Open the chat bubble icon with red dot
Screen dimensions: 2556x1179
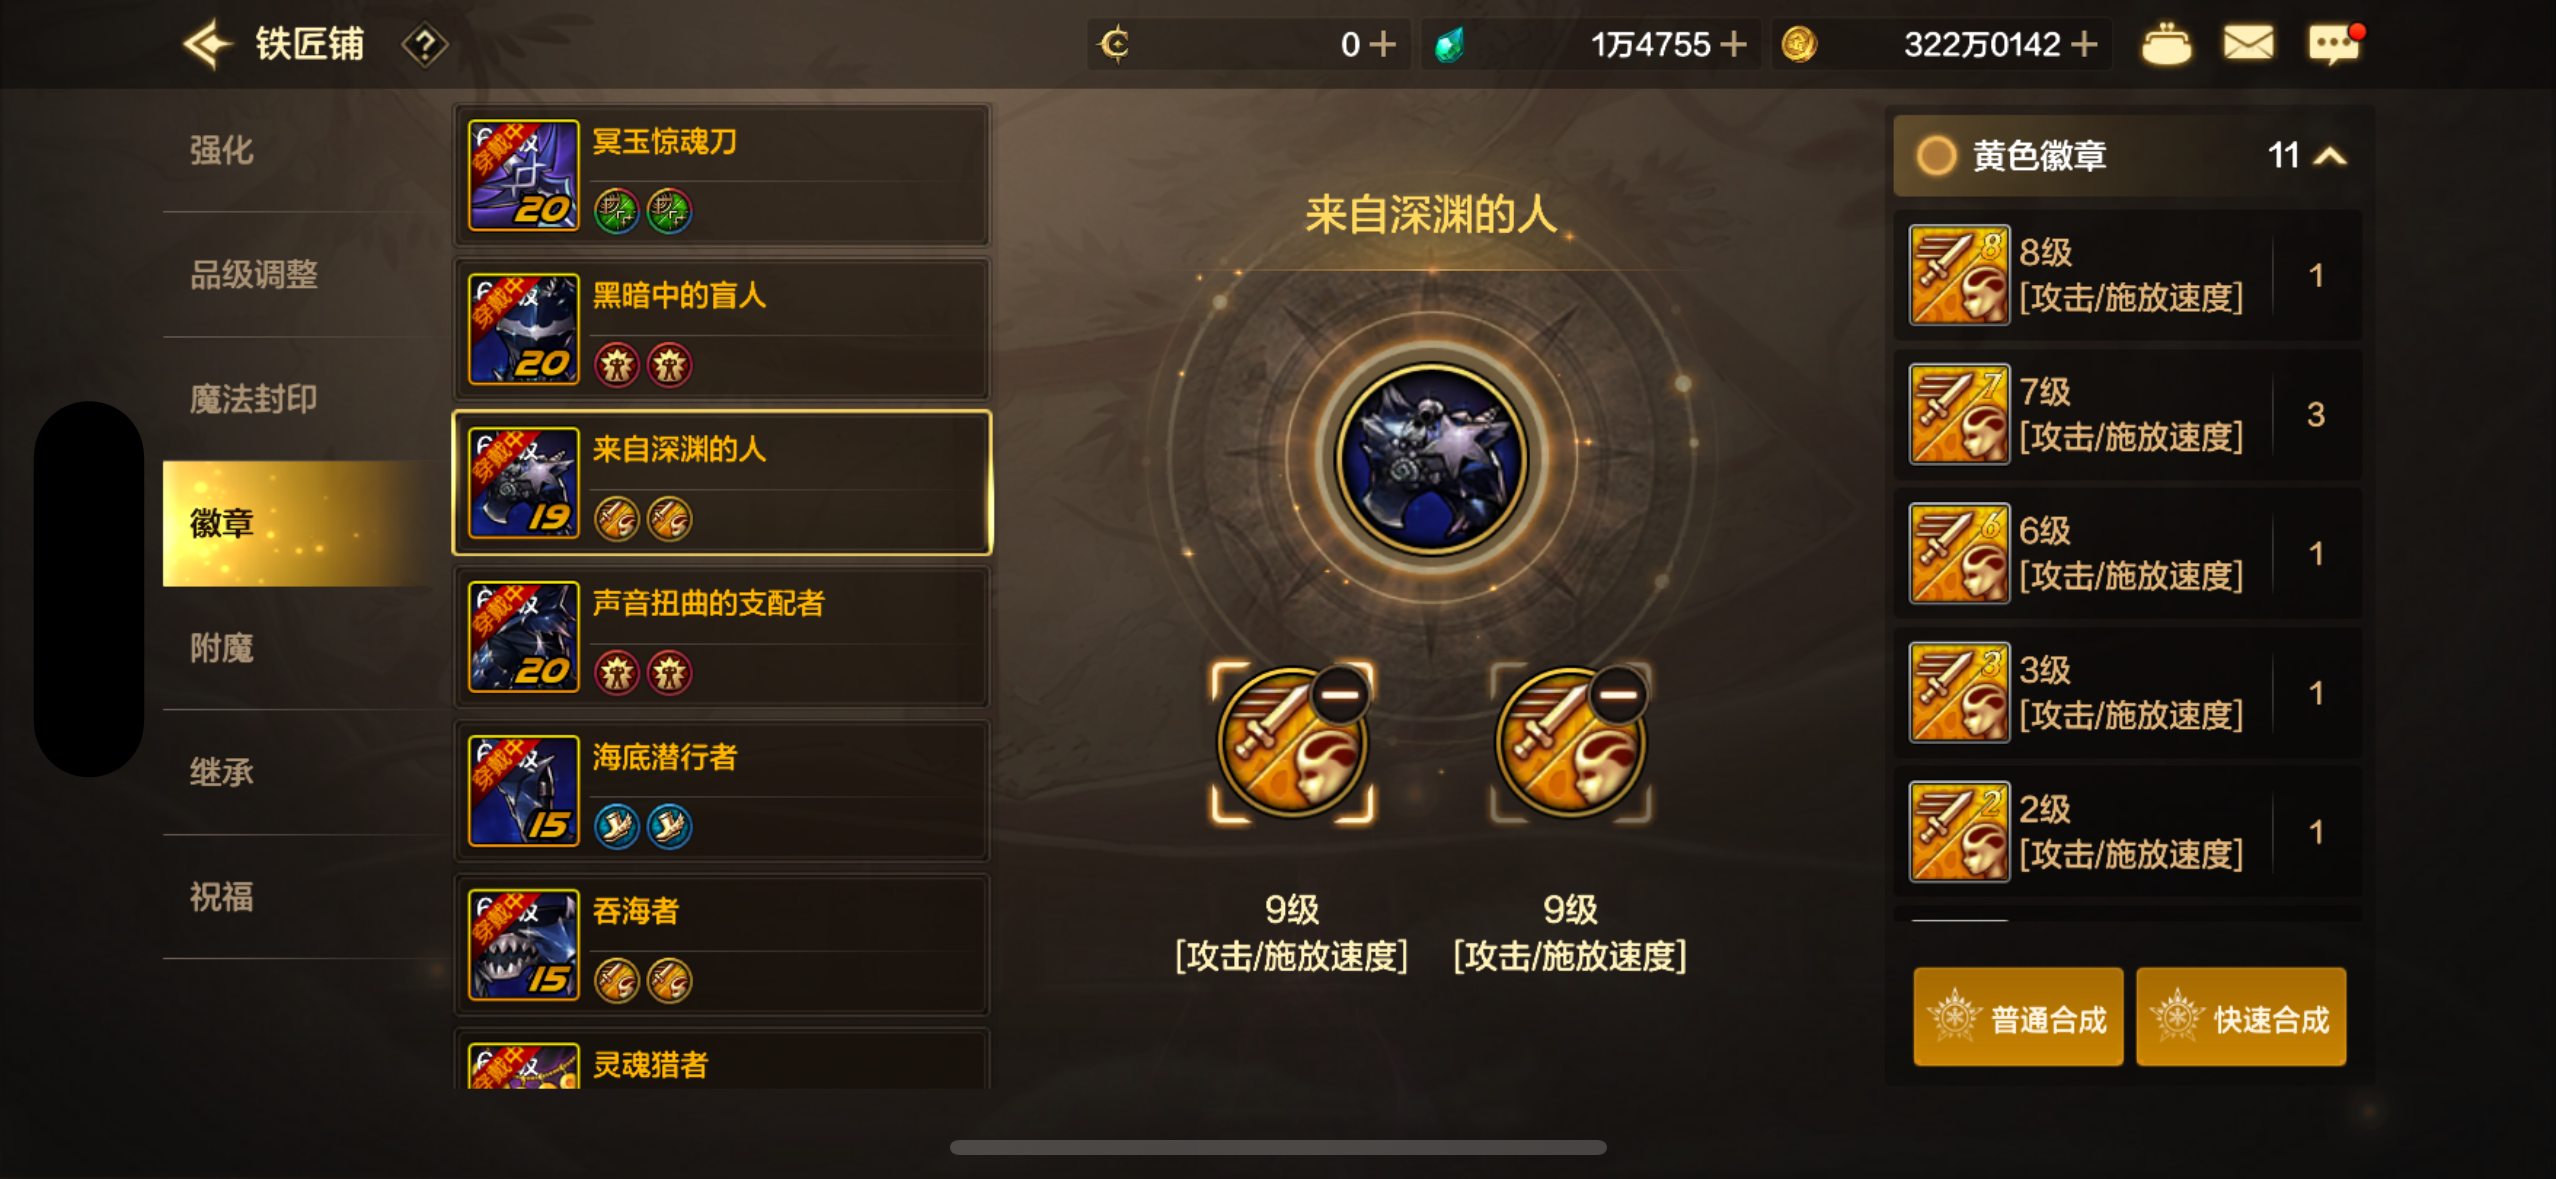(2334, 44)
